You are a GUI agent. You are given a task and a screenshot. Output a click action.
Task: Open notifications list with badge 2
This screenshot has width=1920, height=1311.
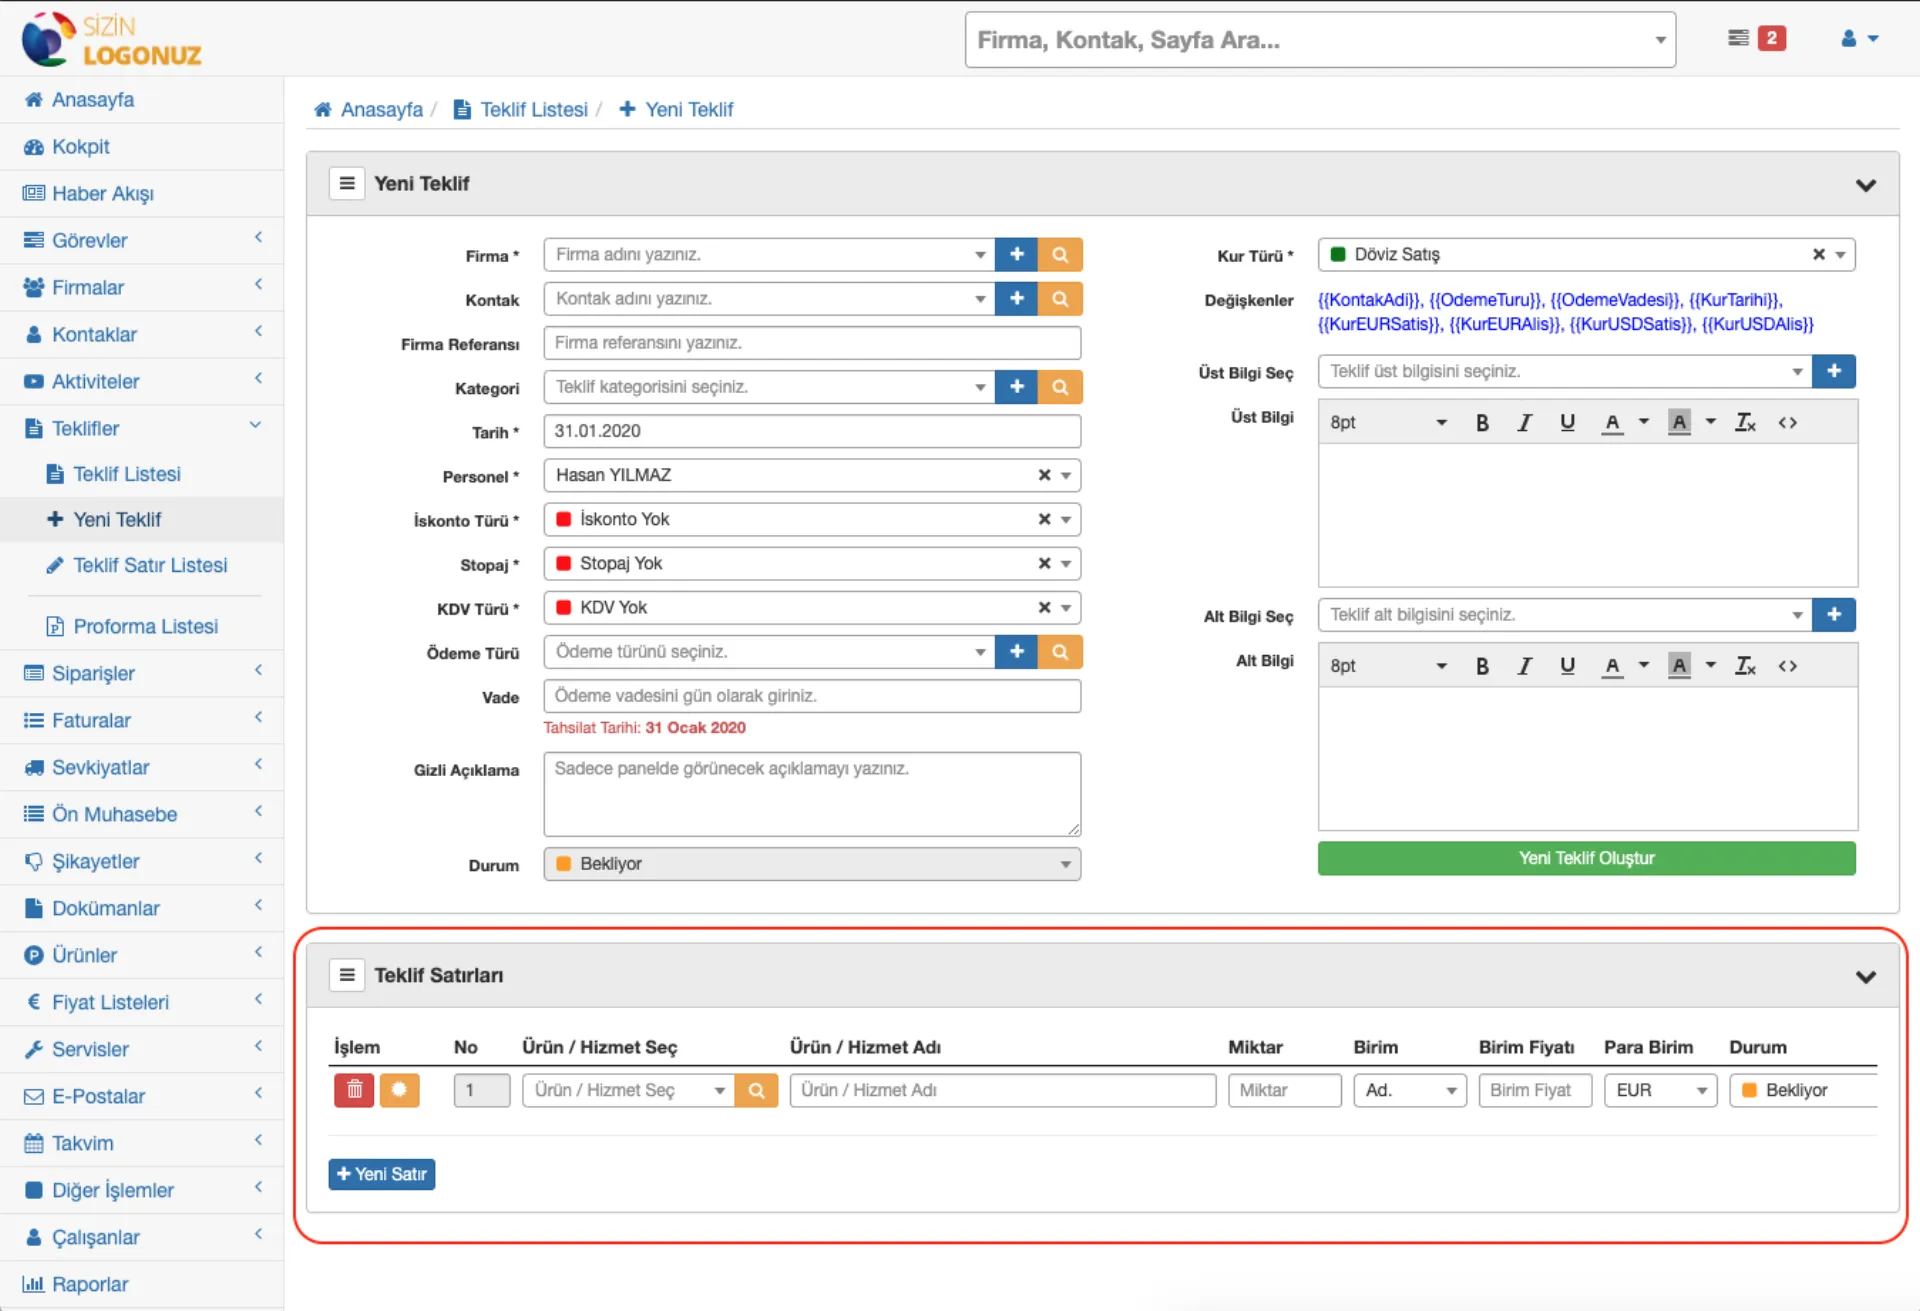click(1757, 38)
